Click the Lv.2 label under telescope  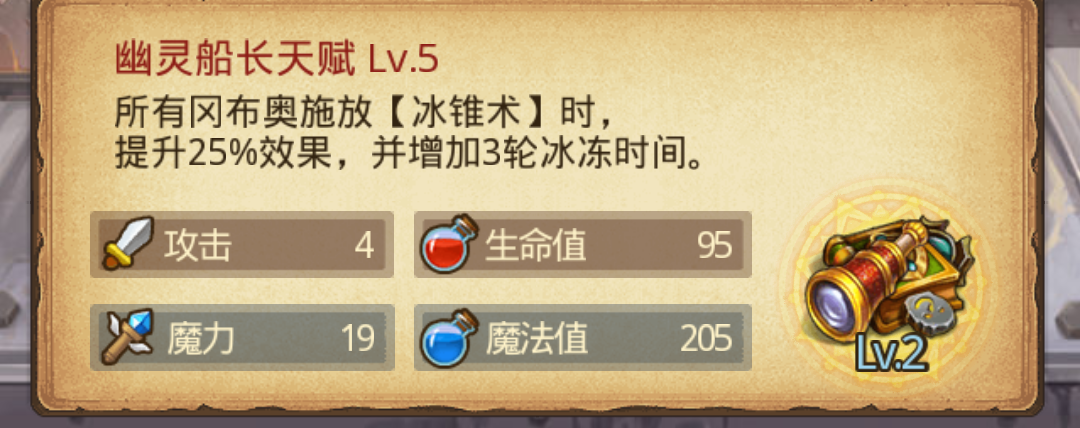[892, 354]
